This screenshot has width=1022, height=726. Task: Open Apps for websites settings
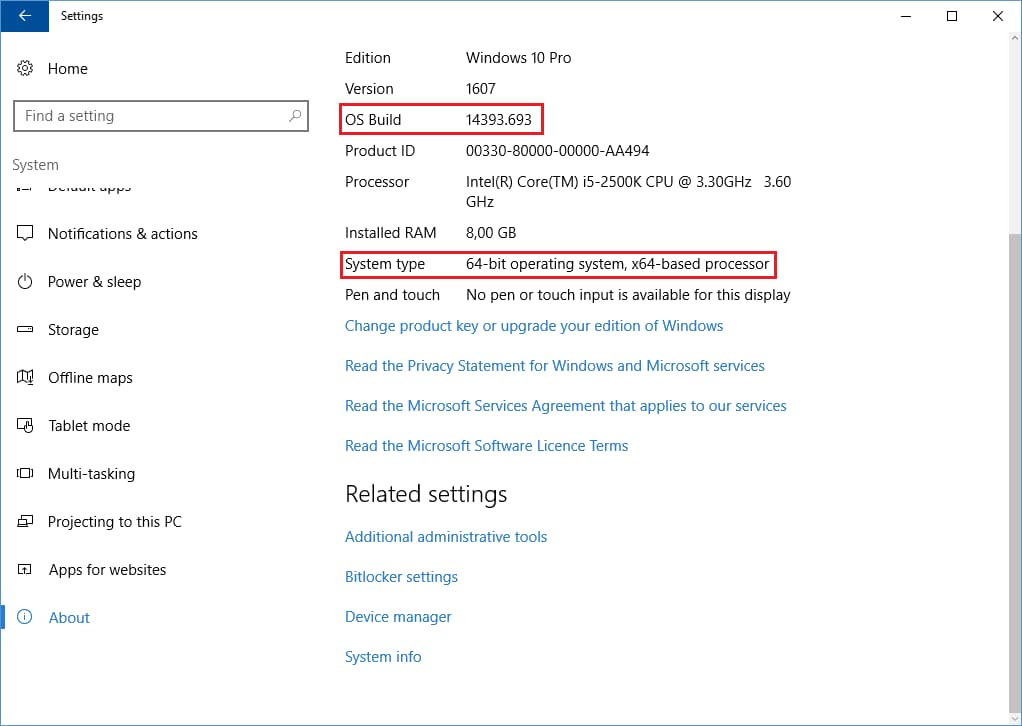click(x=107, y=570)
